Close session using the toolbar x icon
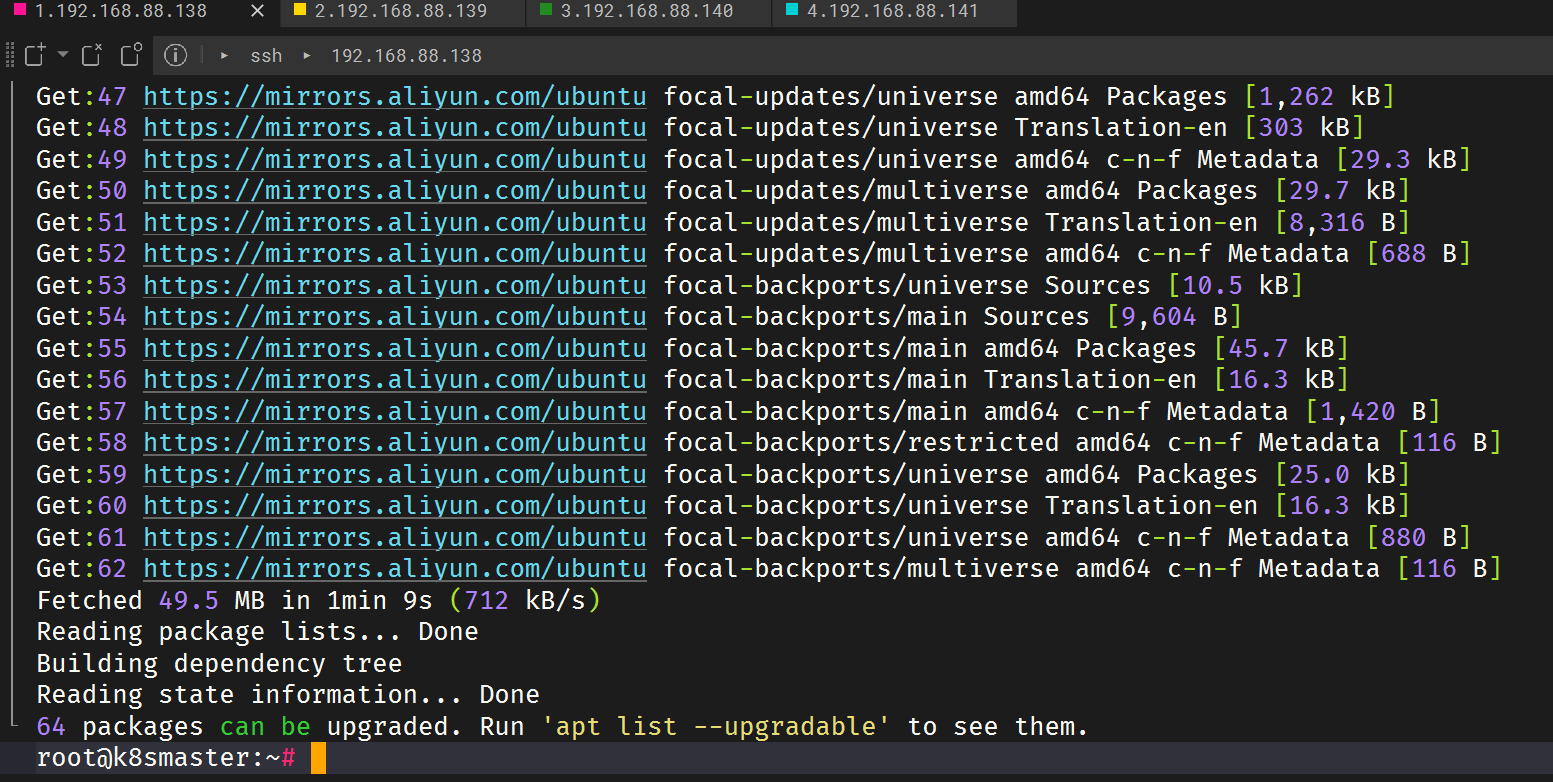Screen dimensions: 1553x782 [91, 55]
